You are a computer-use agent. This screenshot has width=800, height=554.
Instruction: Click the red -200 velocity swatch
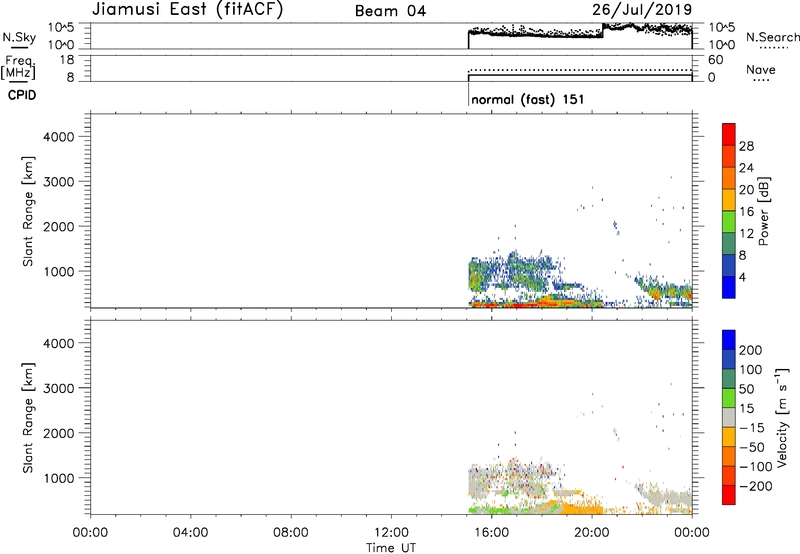(x=729, y=495)
